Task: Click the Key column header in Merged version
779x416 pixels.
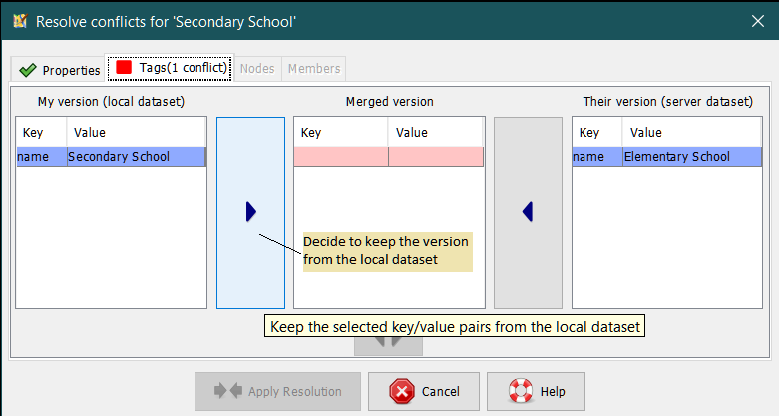Action: [340, 132]
